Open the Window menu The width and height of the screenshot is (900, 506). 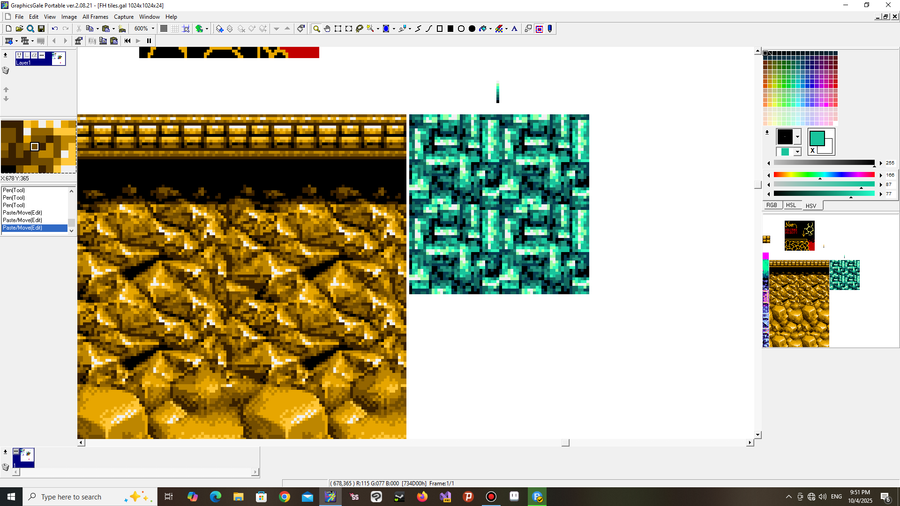(149, 17)
